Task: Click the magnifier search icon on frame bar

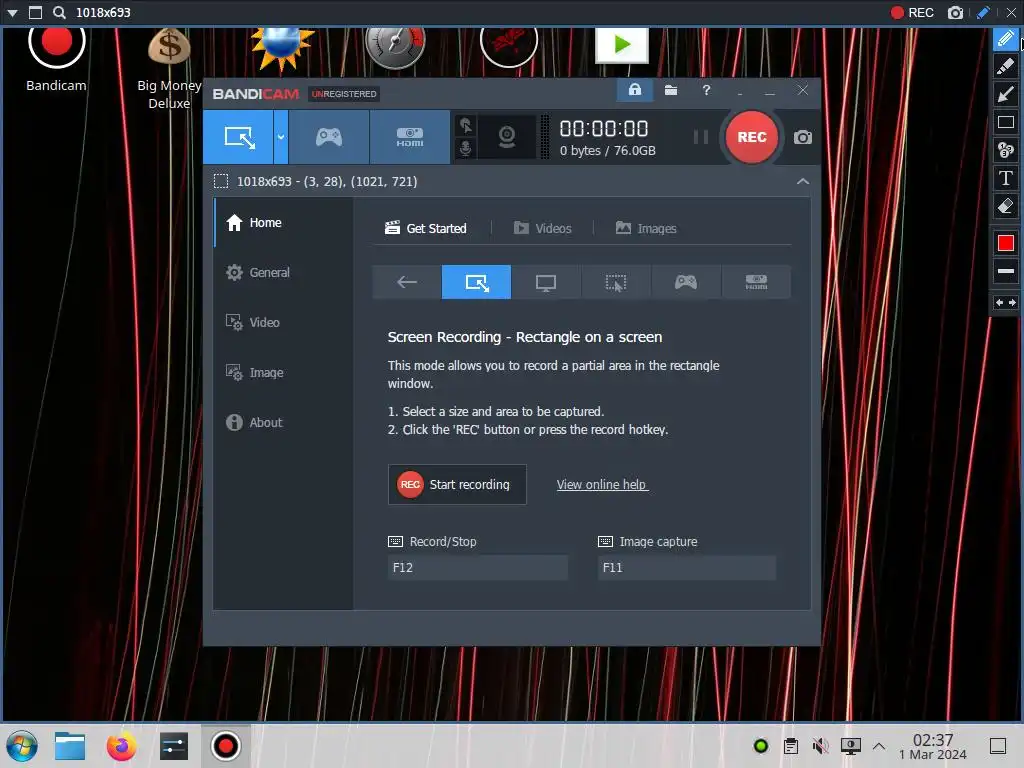Action: click(x=59, y=12)
